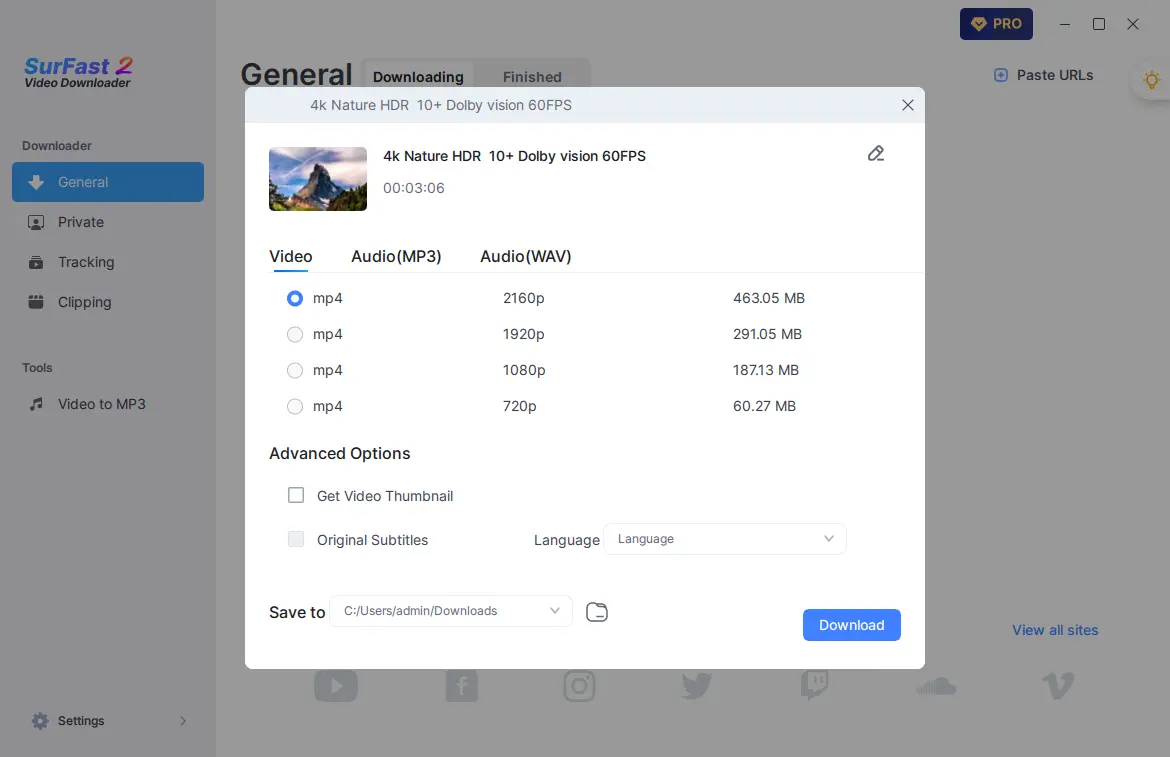Click the Video to MP3 music note icon
Viewport: 1170px width, 757px height.
click(36, 404)
